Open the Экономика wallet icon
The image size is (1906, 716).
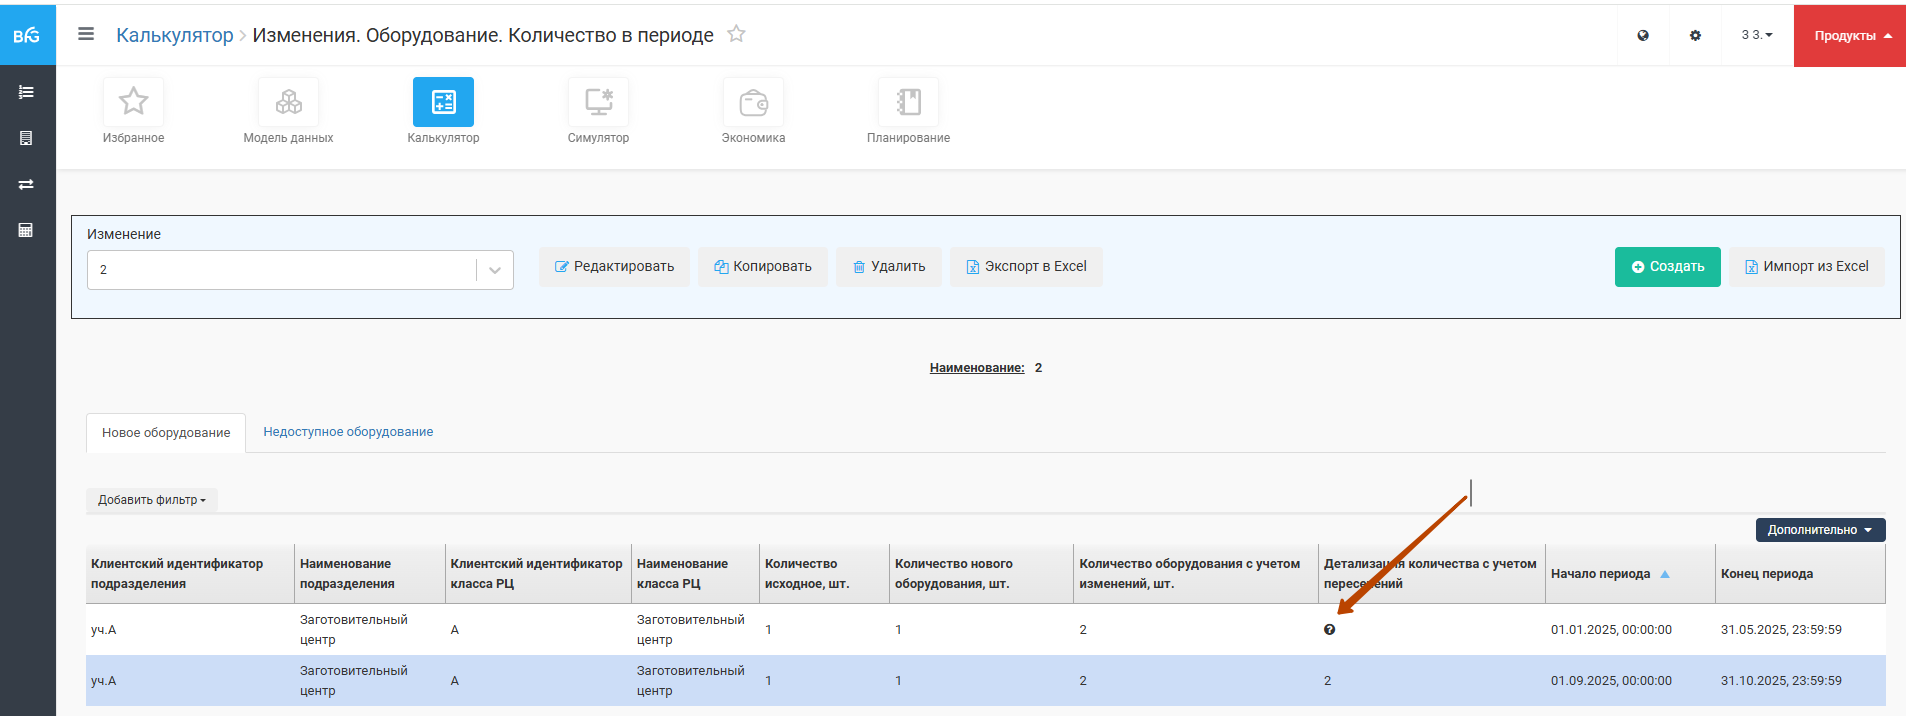pos(753,102)
